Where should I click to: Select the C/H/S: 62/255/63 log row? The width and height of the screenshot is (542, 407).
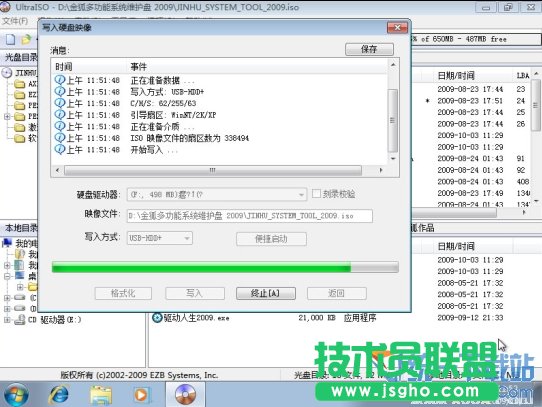(x=220, y=103)
